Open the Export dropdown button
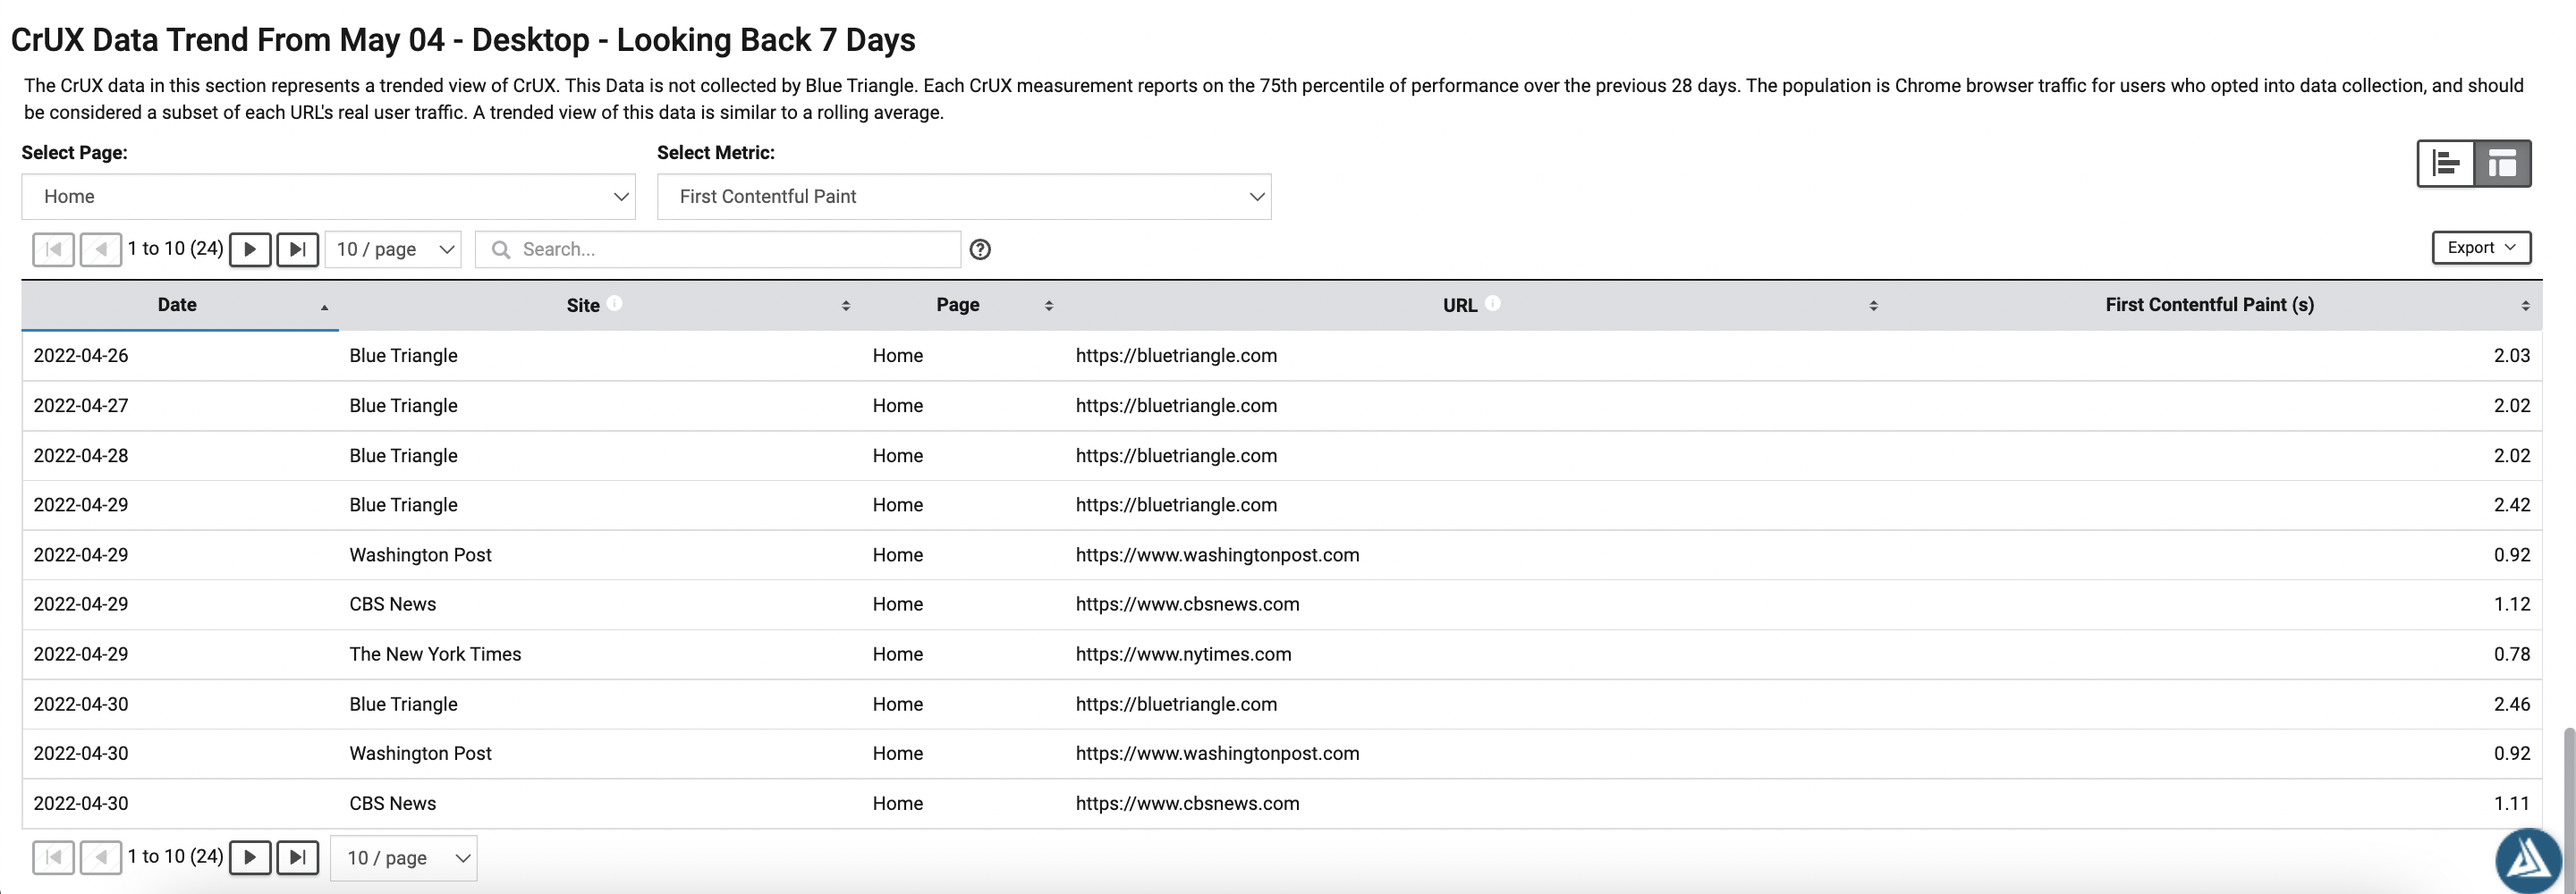 pos(2481,248)
